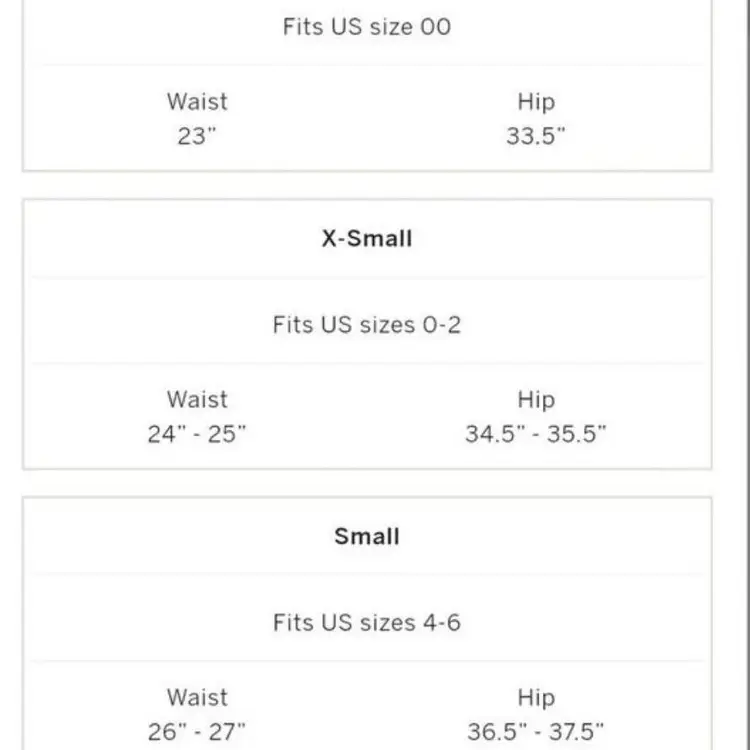Click the divider line below the Small heading
750x750 pixels.
click(366, 575)
